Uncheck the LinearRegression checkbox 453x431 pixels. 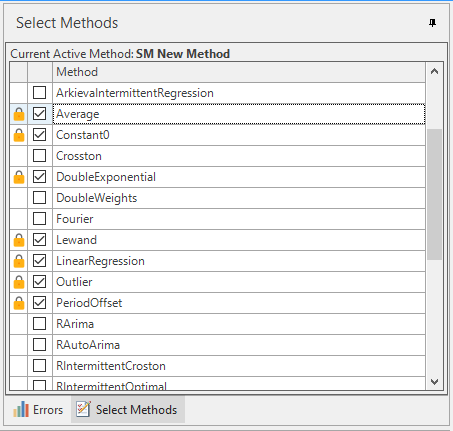[x=40, y=261]
